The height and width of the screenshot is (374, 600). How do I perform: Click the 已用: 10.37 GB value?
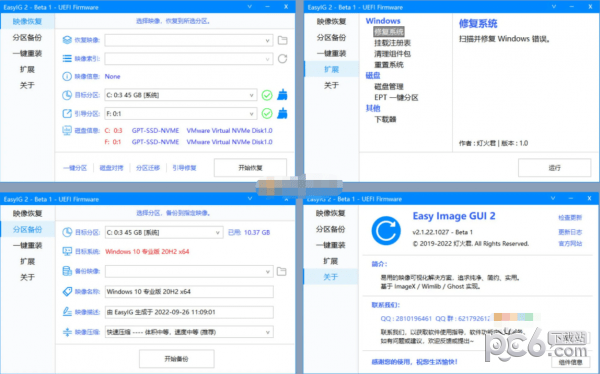(x=249, y=232)
